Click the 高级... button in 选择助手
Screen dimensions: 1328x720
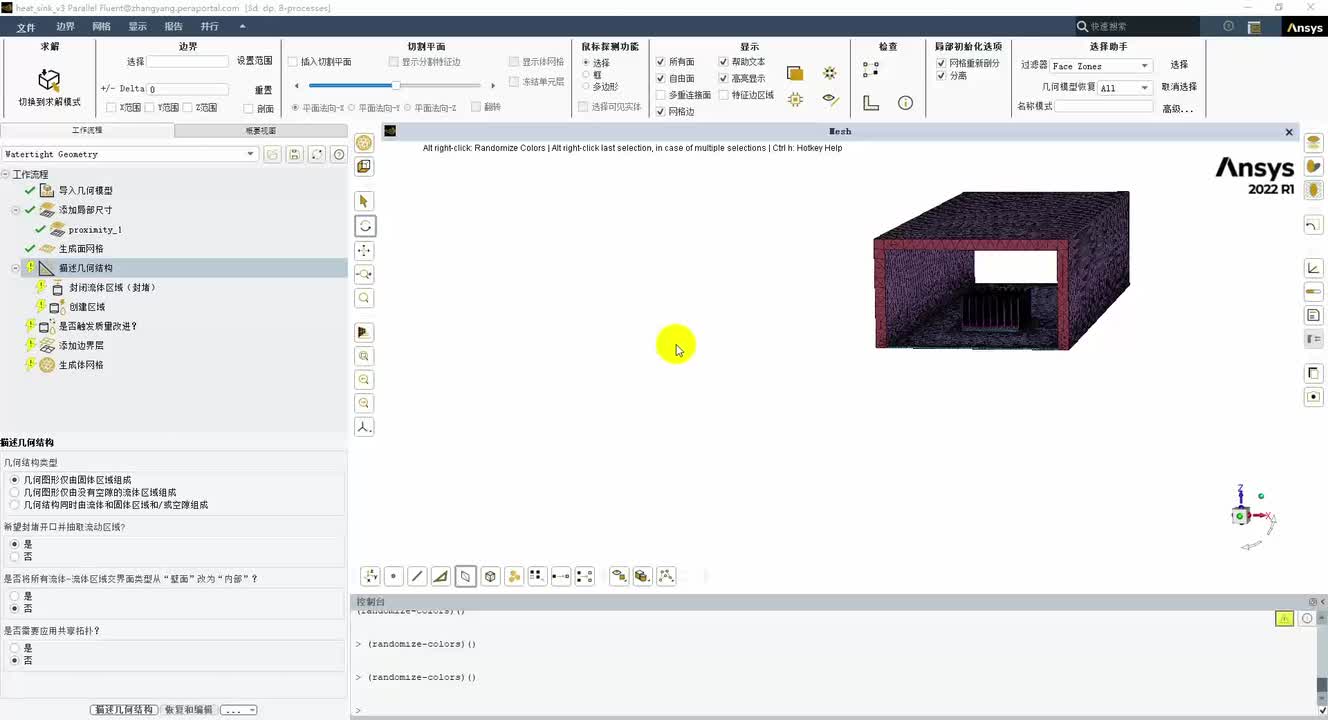1178,109
